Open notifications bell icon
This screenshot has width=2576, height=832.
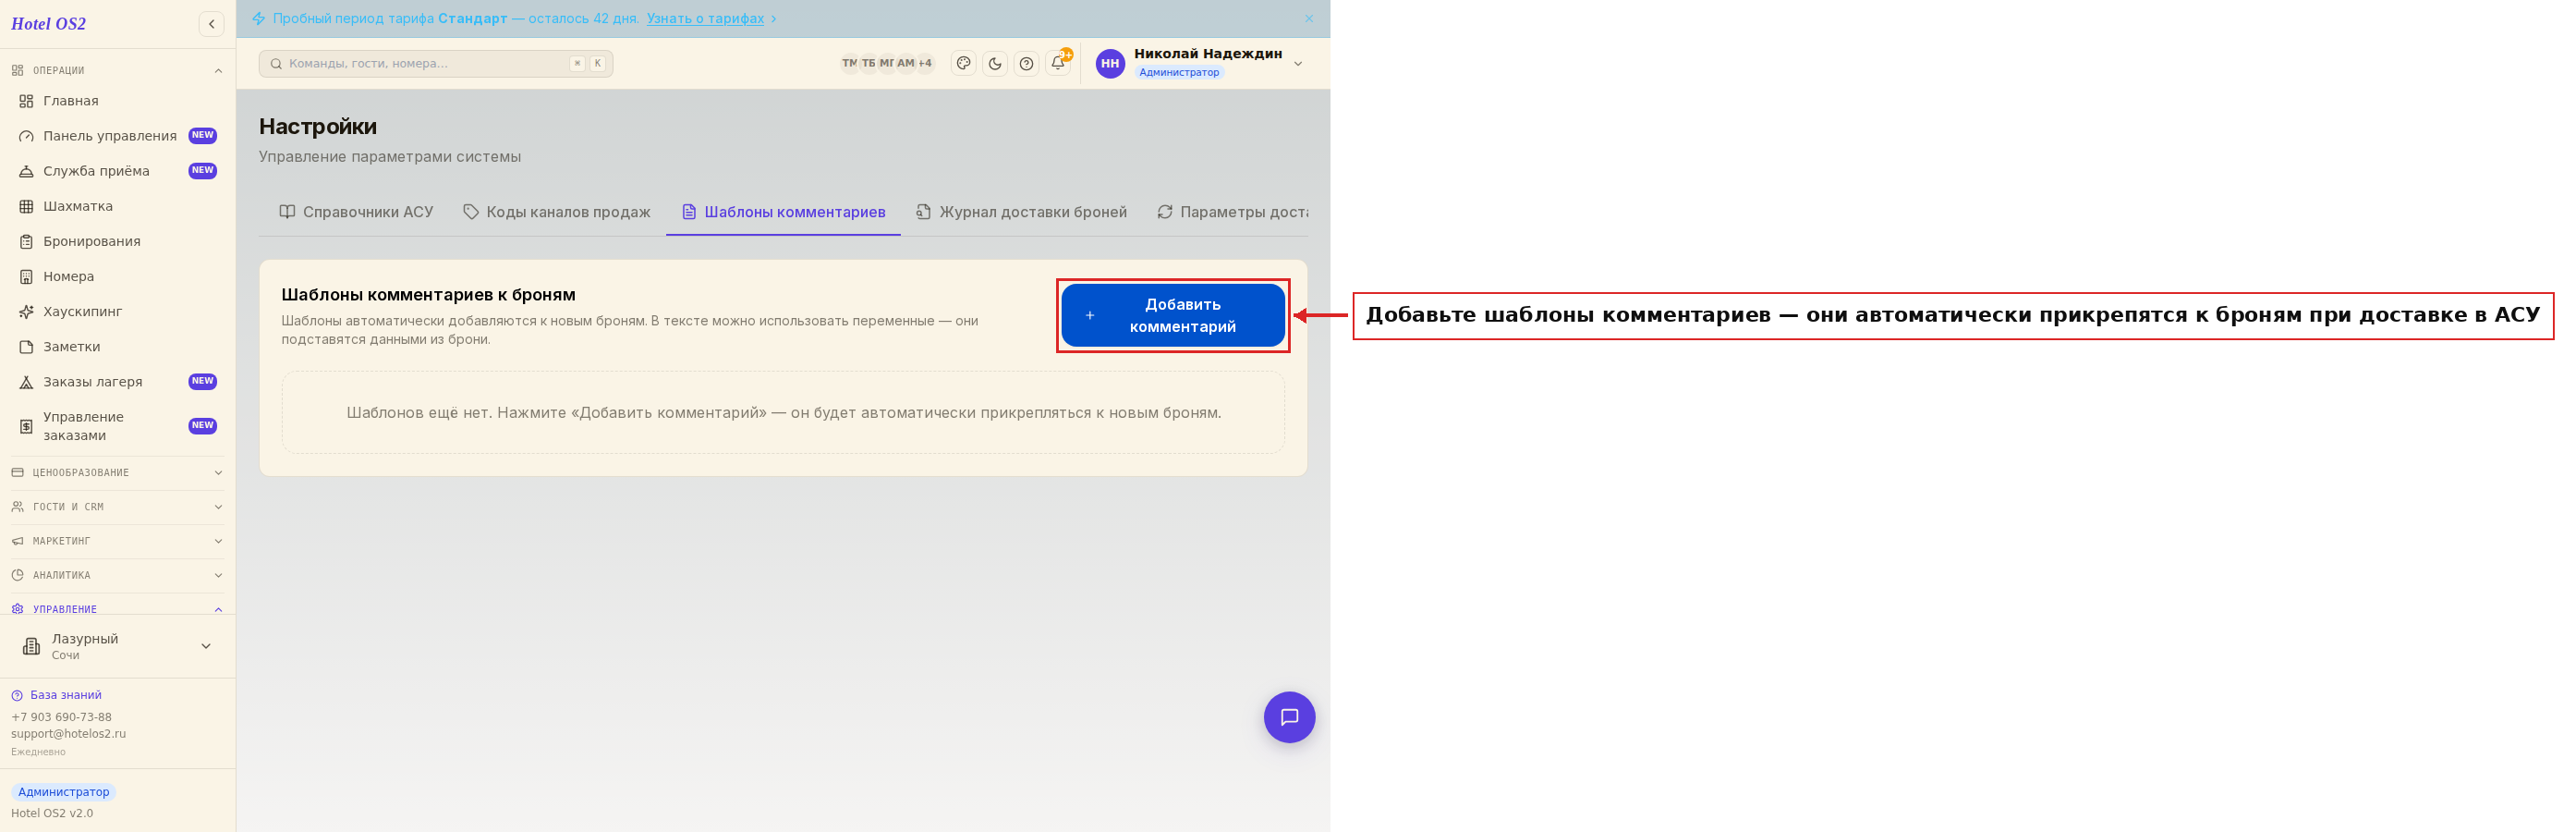(1058, 63)
